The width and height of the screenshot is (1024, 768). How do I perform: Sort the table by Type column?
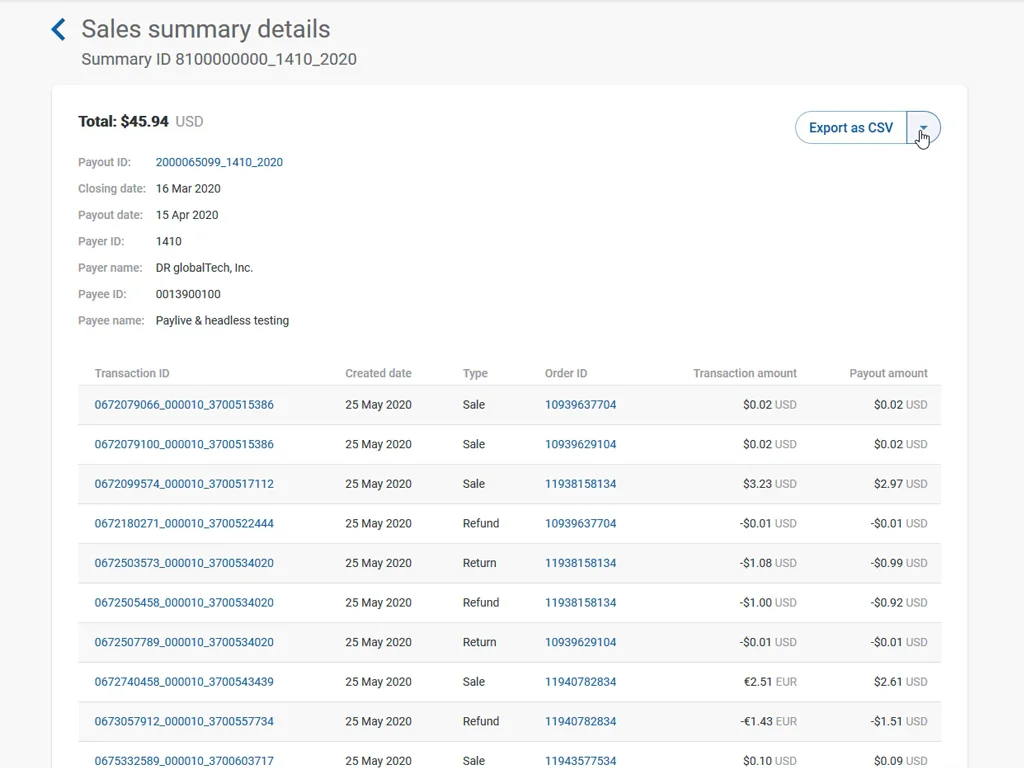coord(475,373)
